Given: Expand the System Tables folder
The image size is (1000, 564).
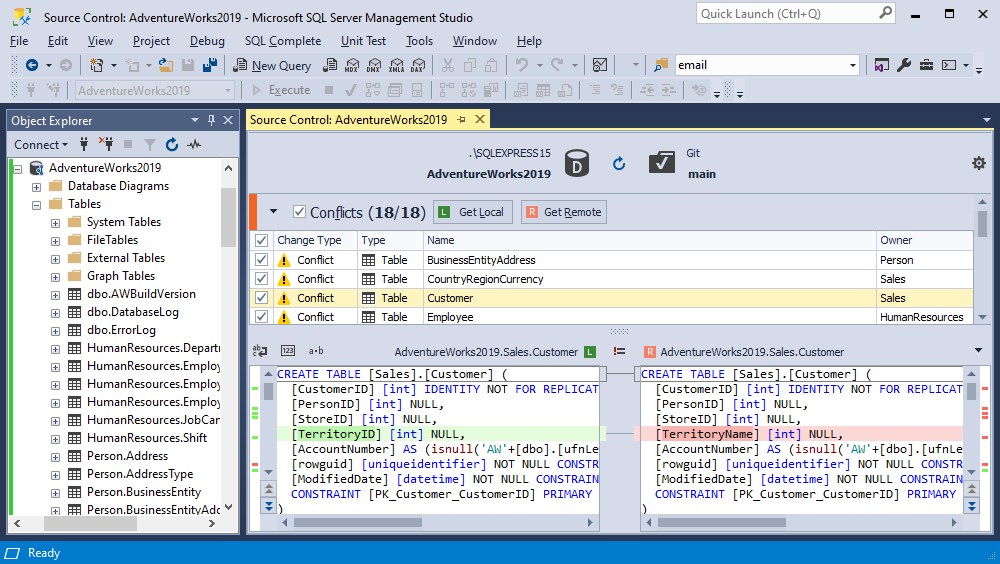Looking at the screenshot, I should (x=55, y=223).
